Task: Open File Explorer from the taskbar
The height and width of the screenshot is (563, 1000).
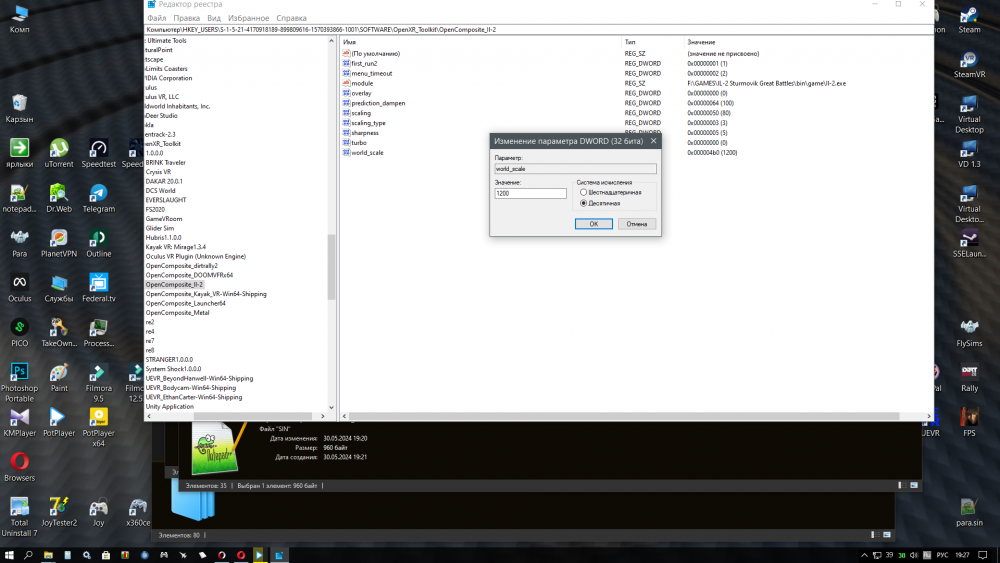Action: 48,555
